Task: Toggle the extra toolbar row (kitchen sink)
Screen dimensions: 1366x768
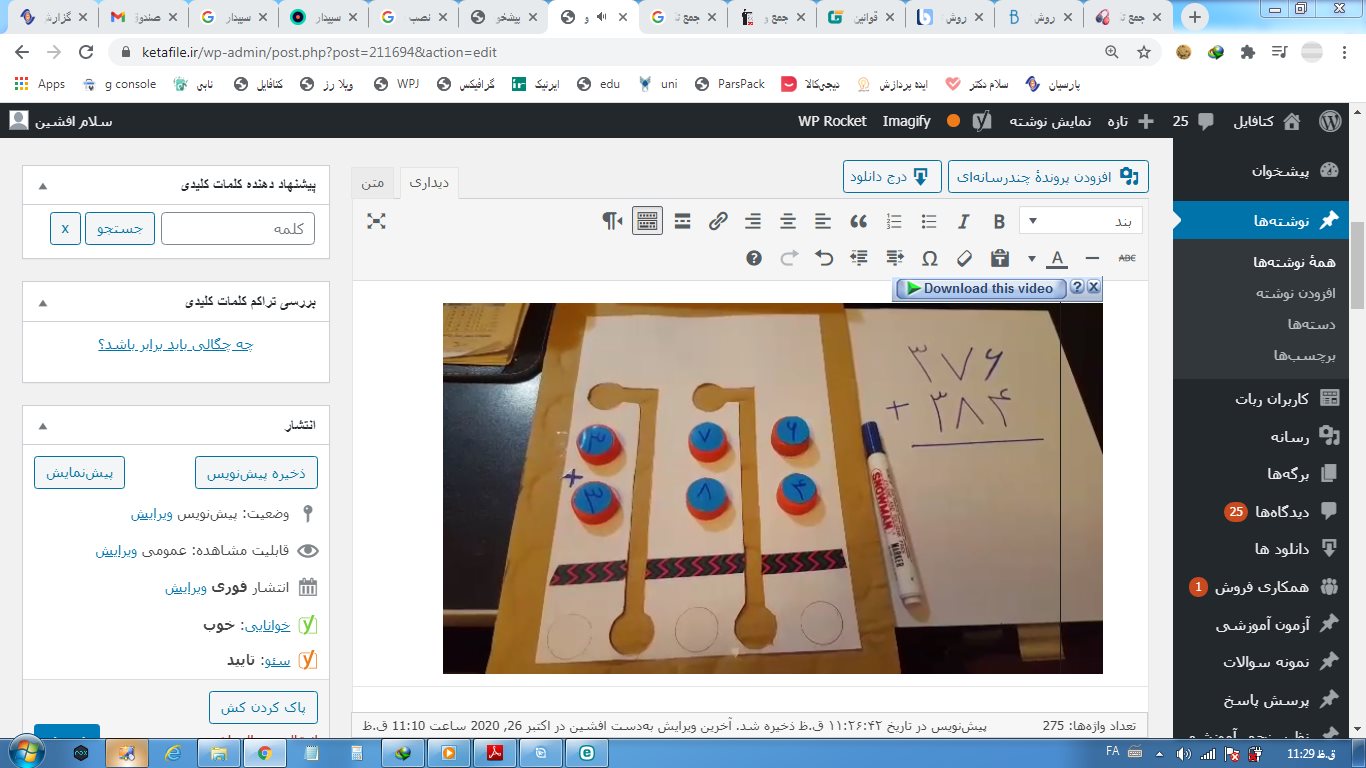Action: (647, 221)
